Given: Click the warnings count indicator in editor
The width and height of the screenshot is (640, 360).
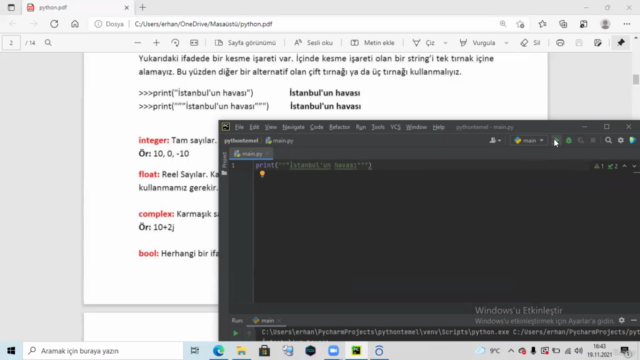Looking at the screenshot, I should coord(599,166).
